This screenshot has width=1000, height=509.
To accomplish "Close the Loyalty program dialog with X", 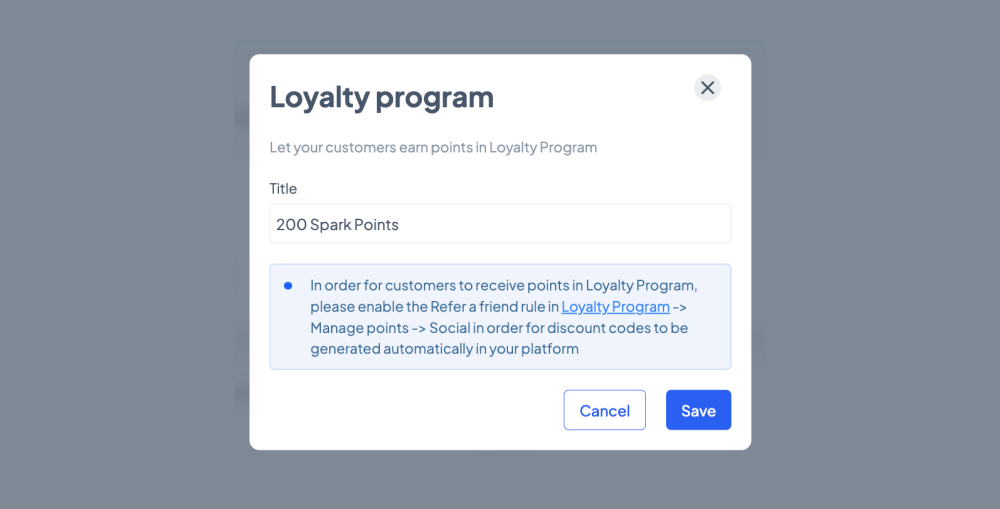I will click(707, 88).
